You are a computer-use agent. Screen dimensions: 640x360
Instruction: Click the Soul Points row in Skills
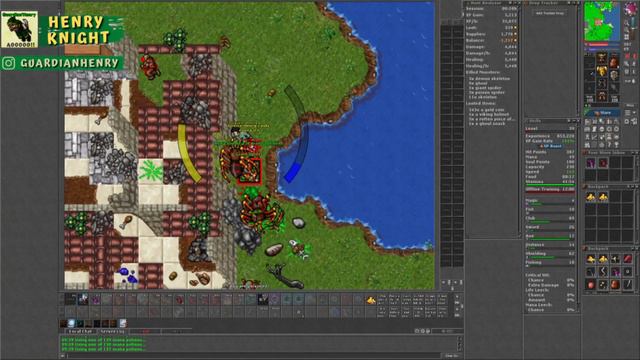550,162
